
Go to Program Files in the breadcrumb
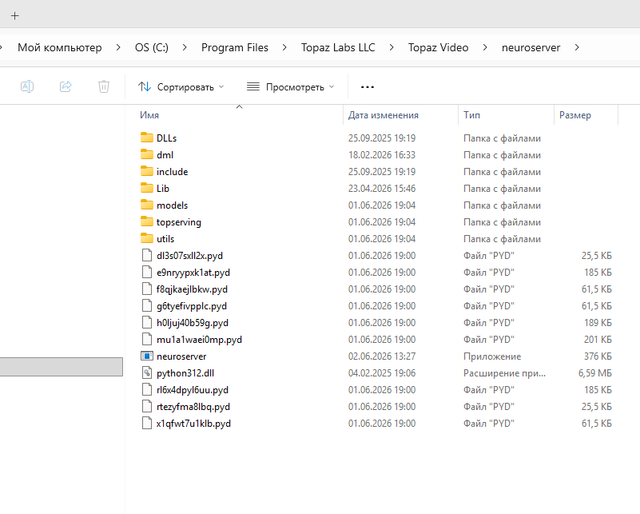point(235,47)
